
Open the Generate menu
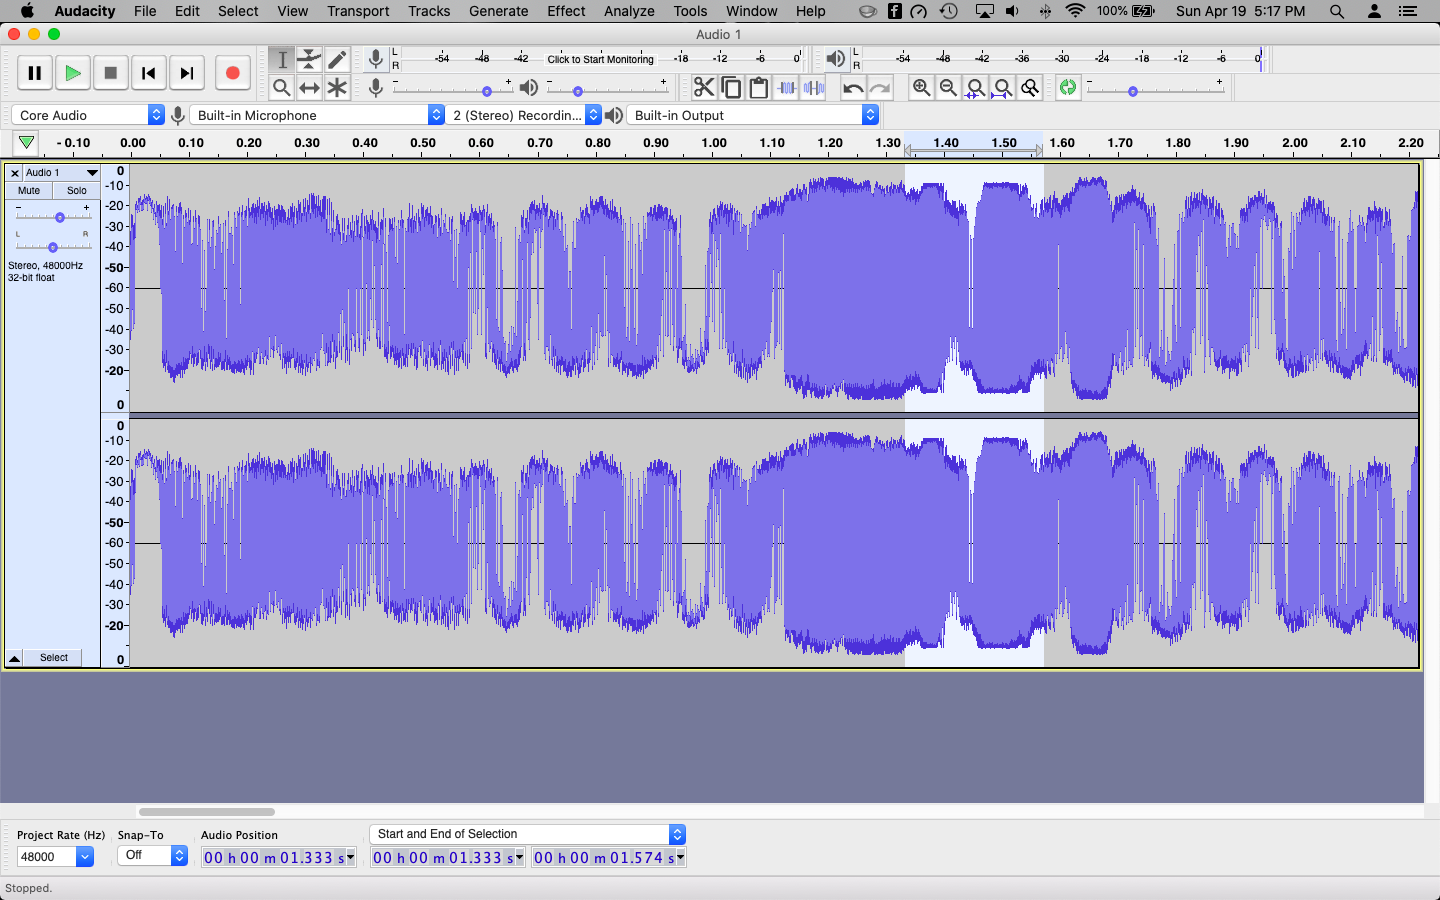pyautogui.click(x=499, y=11)
